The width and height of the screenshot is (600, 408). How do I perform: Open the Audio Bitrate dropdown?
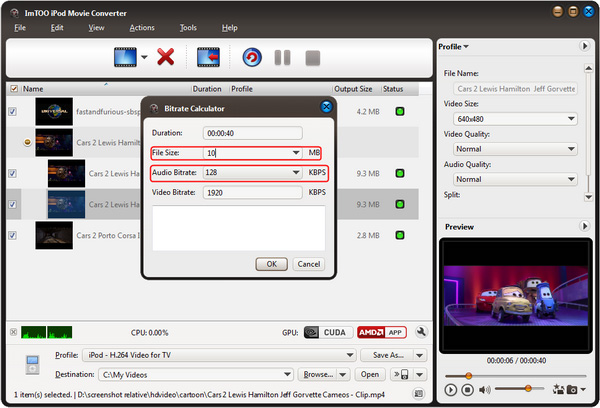(296, 173)
